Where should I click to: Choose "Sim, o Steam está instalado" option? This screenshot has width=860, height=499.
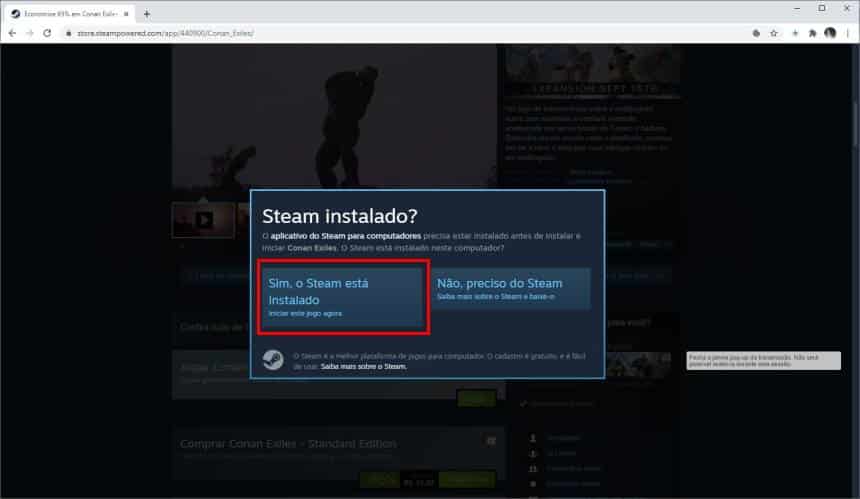tap(343, 298)
